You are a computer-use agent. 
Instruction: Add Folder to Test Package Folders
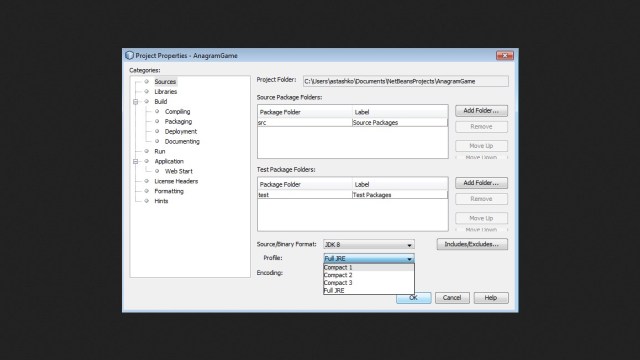click(481, 183)
